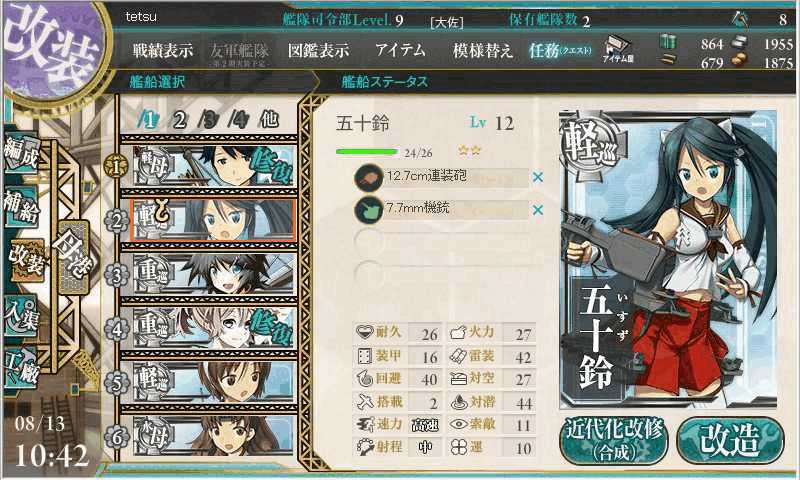Open the 工廠 factory sidebar icon
Image resolution: width=800 pixels, height=480 pixels.
click(21, 369)
